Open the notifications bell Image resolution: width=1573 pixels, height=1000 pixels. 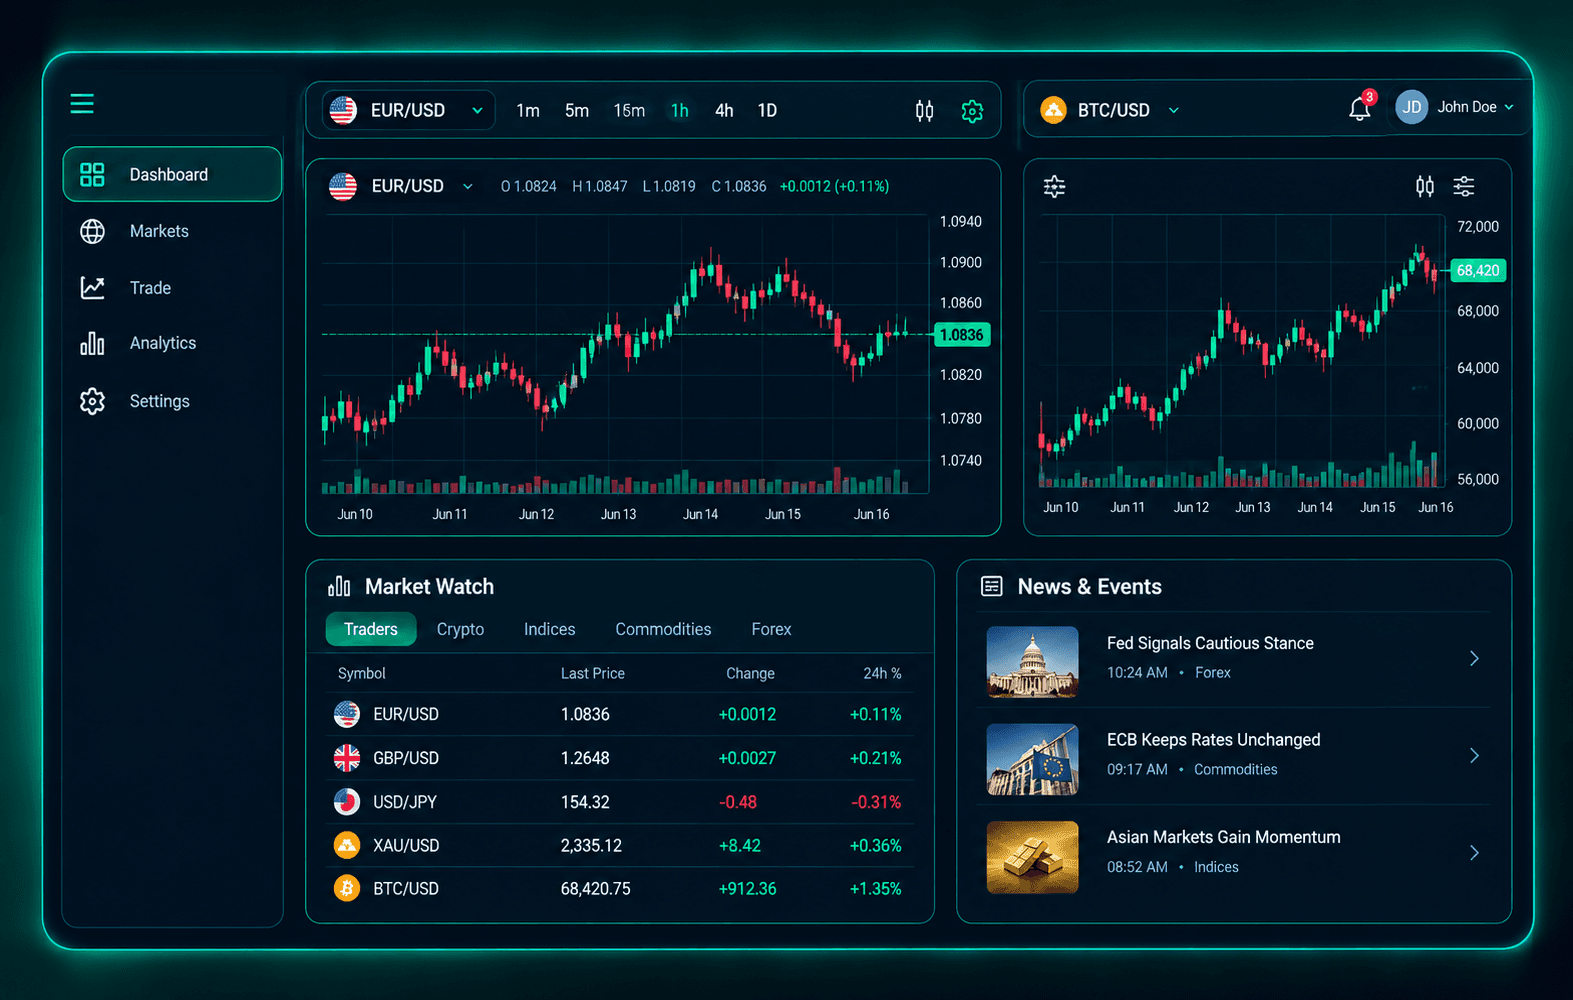pos(1360,109)
